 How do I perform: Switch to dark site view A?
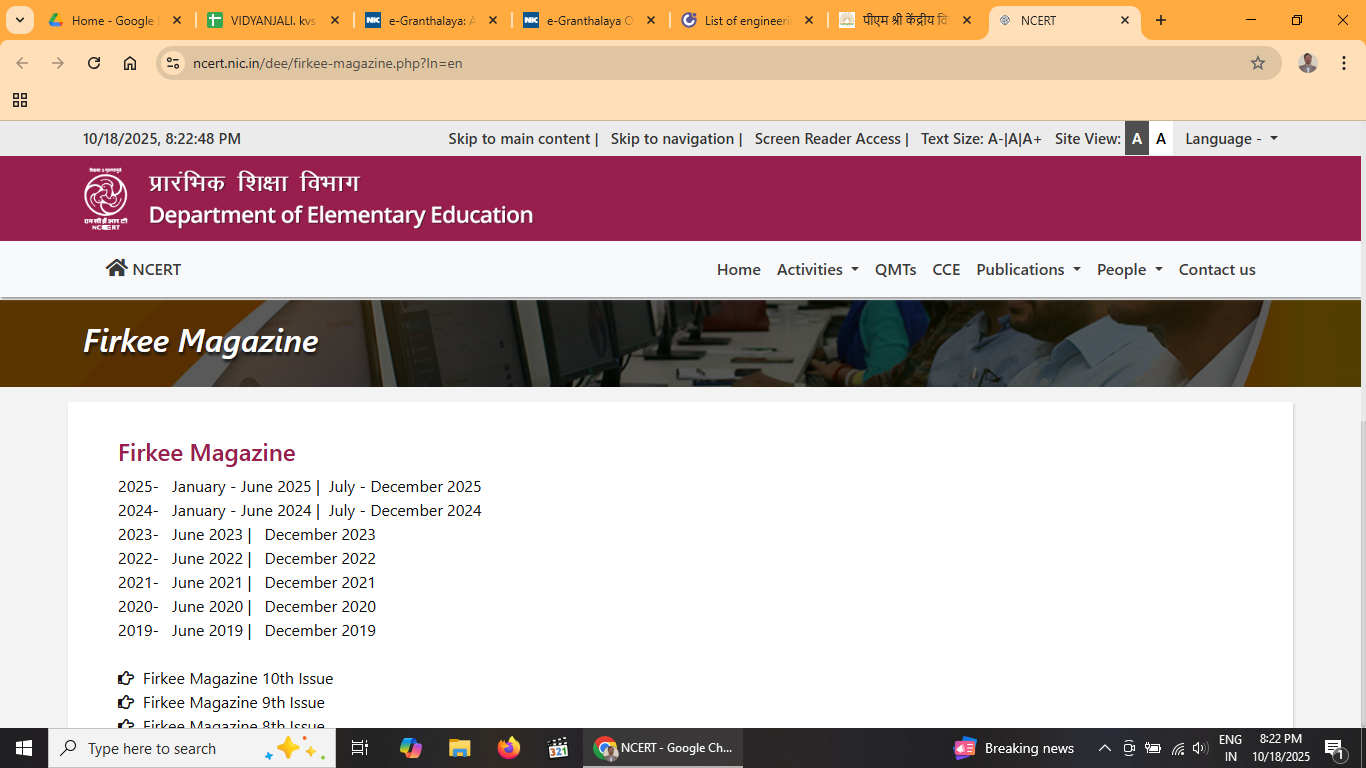click(x=1136, y=139)
